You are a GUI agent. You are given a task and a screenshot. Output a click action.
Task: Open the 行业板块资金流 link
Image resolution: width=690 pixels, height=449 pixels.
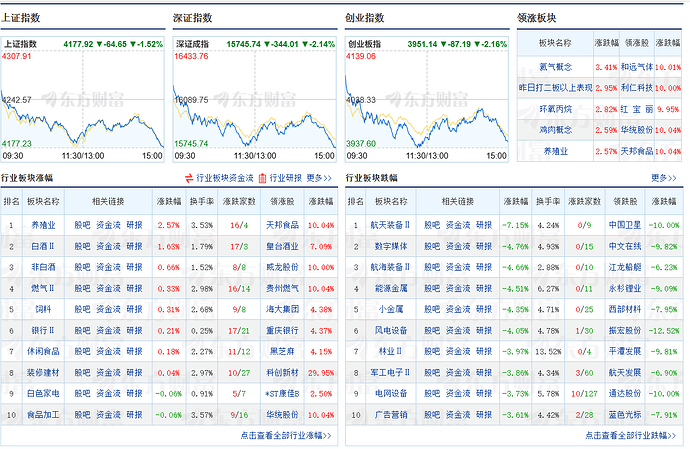[225, 178]
